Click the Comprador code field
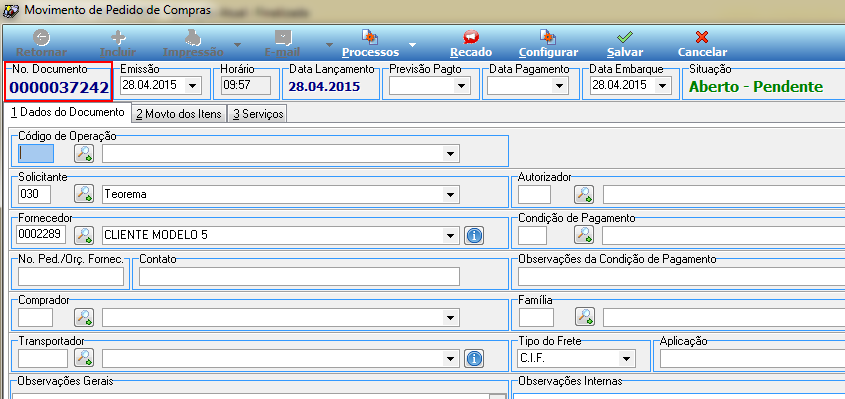Viewport: 845px width, 399px height. pyautogui.click(x=36, y=317)
